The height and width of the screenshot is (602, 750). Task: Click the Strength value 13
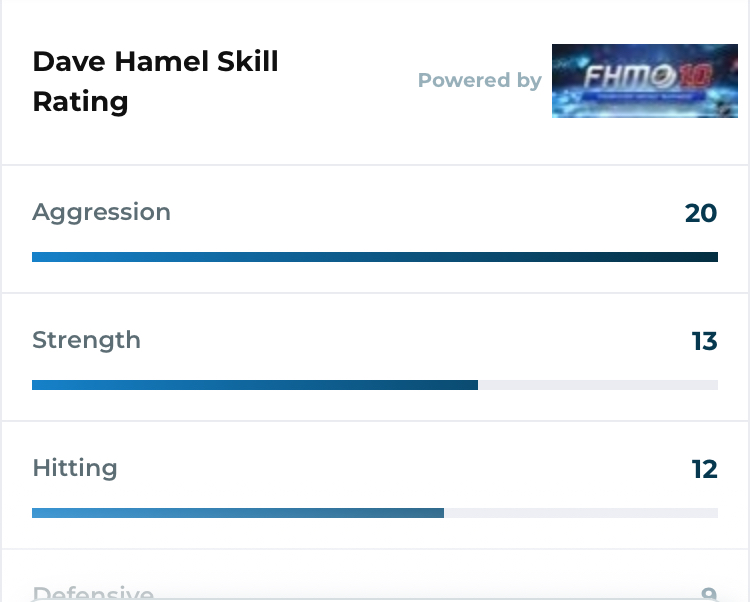[705, 341]
